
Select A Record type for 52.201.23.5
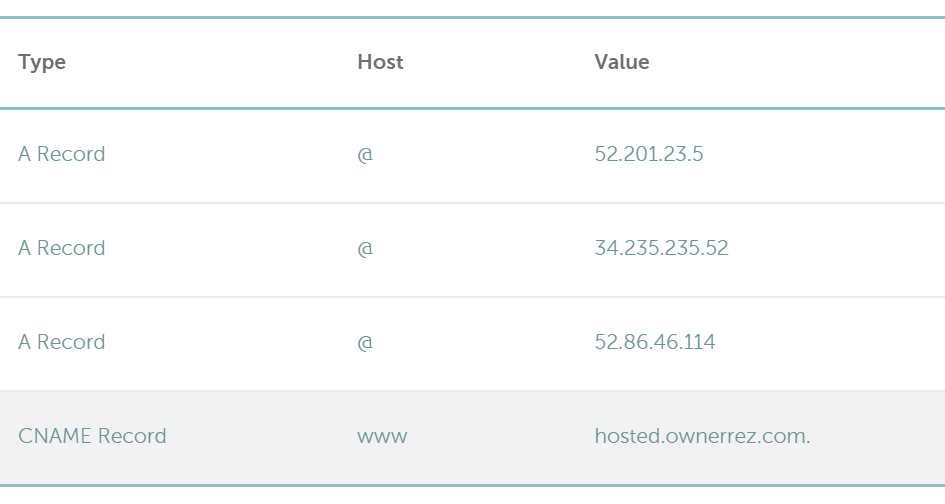61,154
